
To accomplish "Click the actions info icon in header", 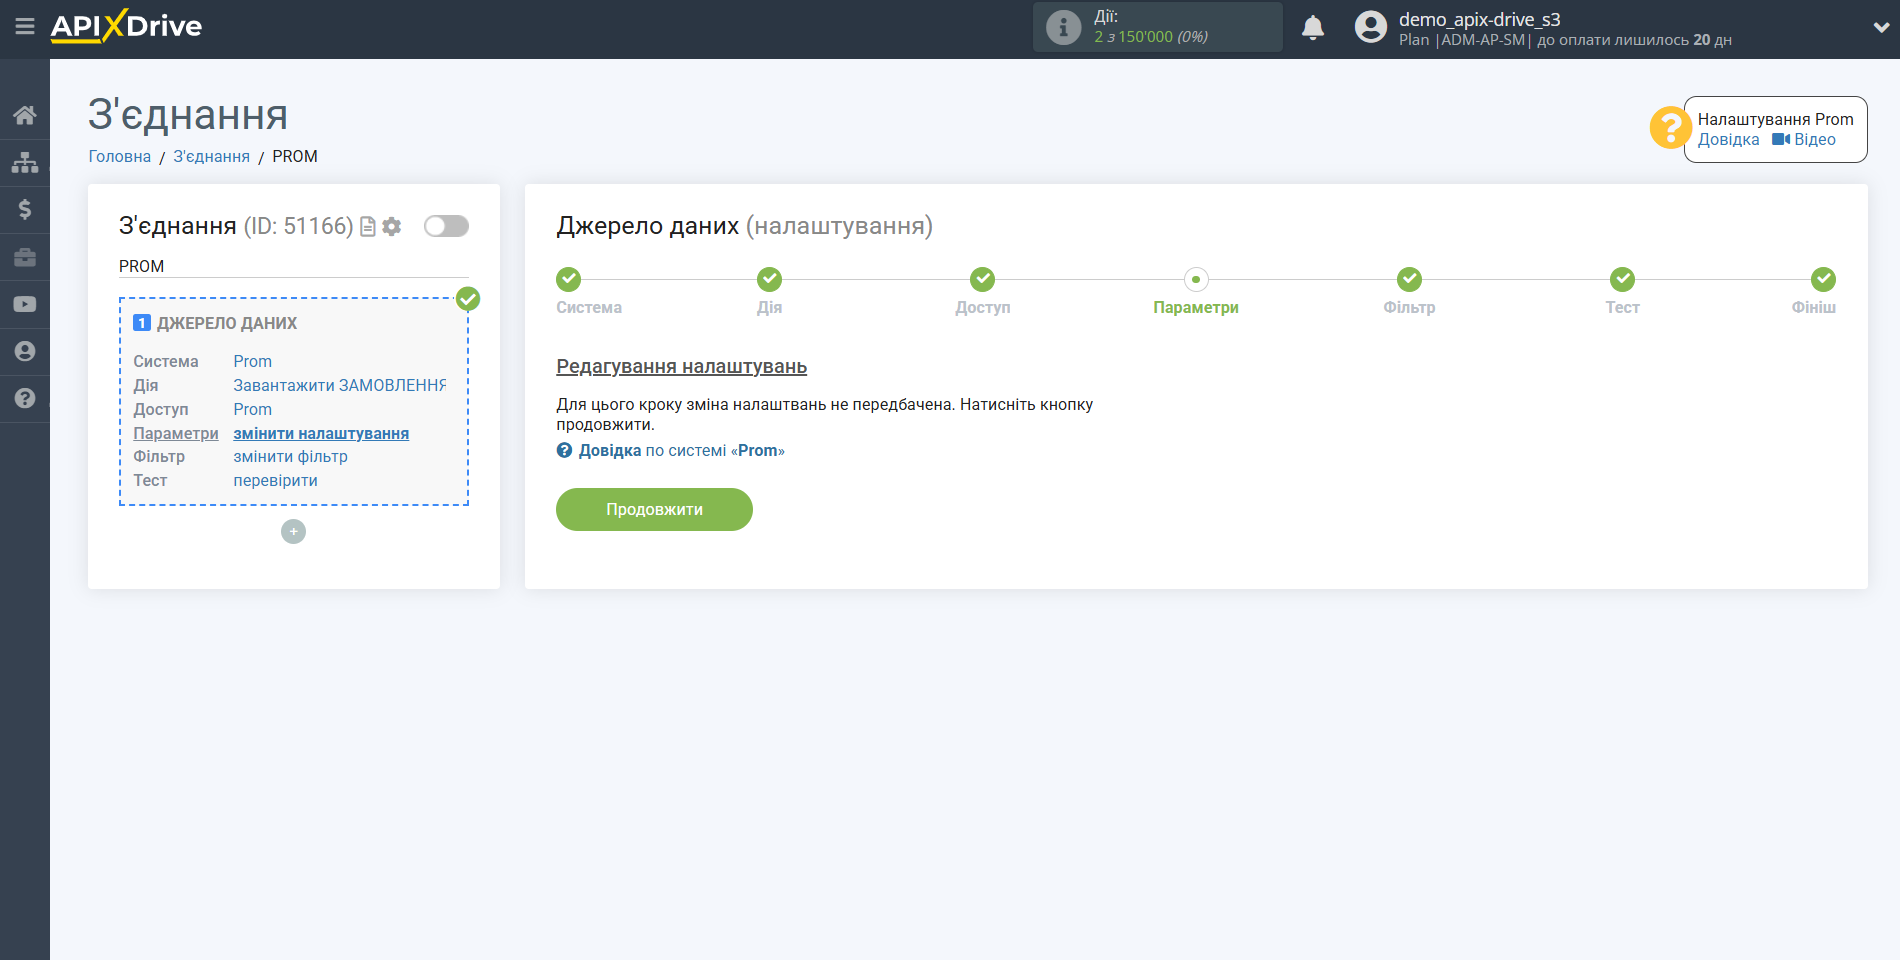I will [1063, 27].
